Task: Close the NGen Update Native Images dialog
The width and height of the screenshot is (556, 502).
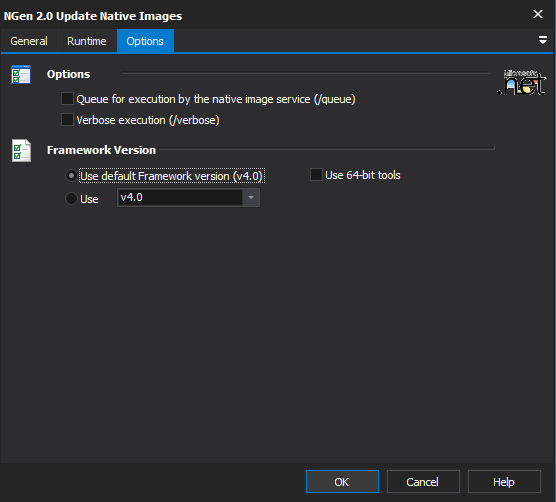Action: pos(538,14)
